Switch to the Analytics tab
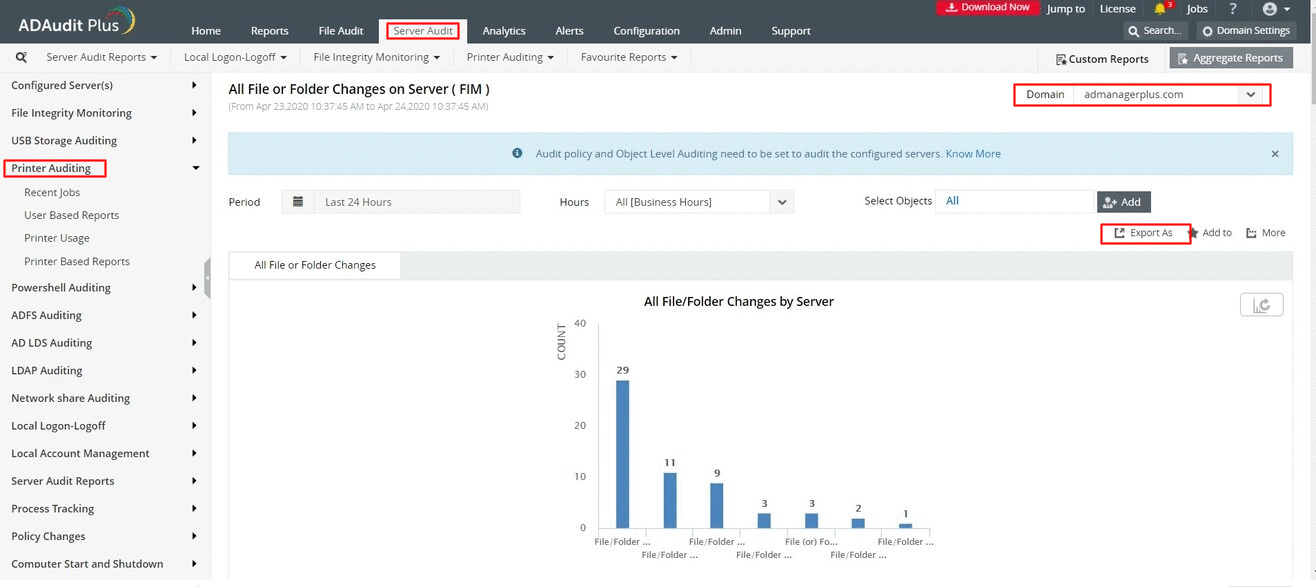The width and height of the screenshot is (1316, 587). click(x=503, y=30)
